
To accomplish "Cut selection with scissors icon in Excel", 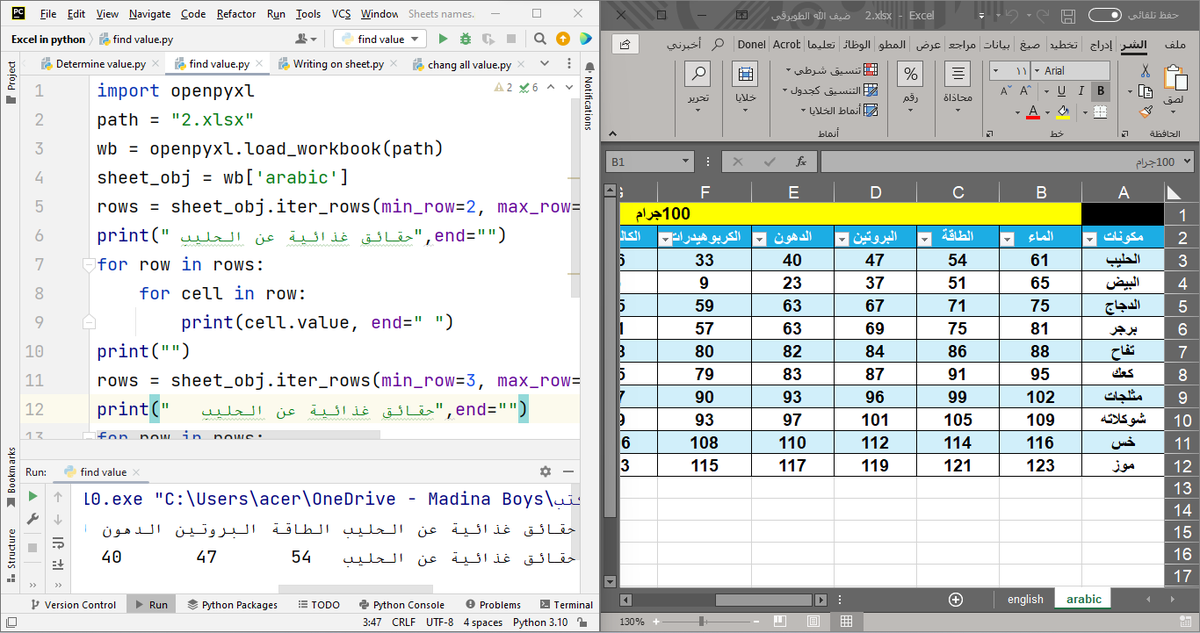I will (x=1146, y=71).
